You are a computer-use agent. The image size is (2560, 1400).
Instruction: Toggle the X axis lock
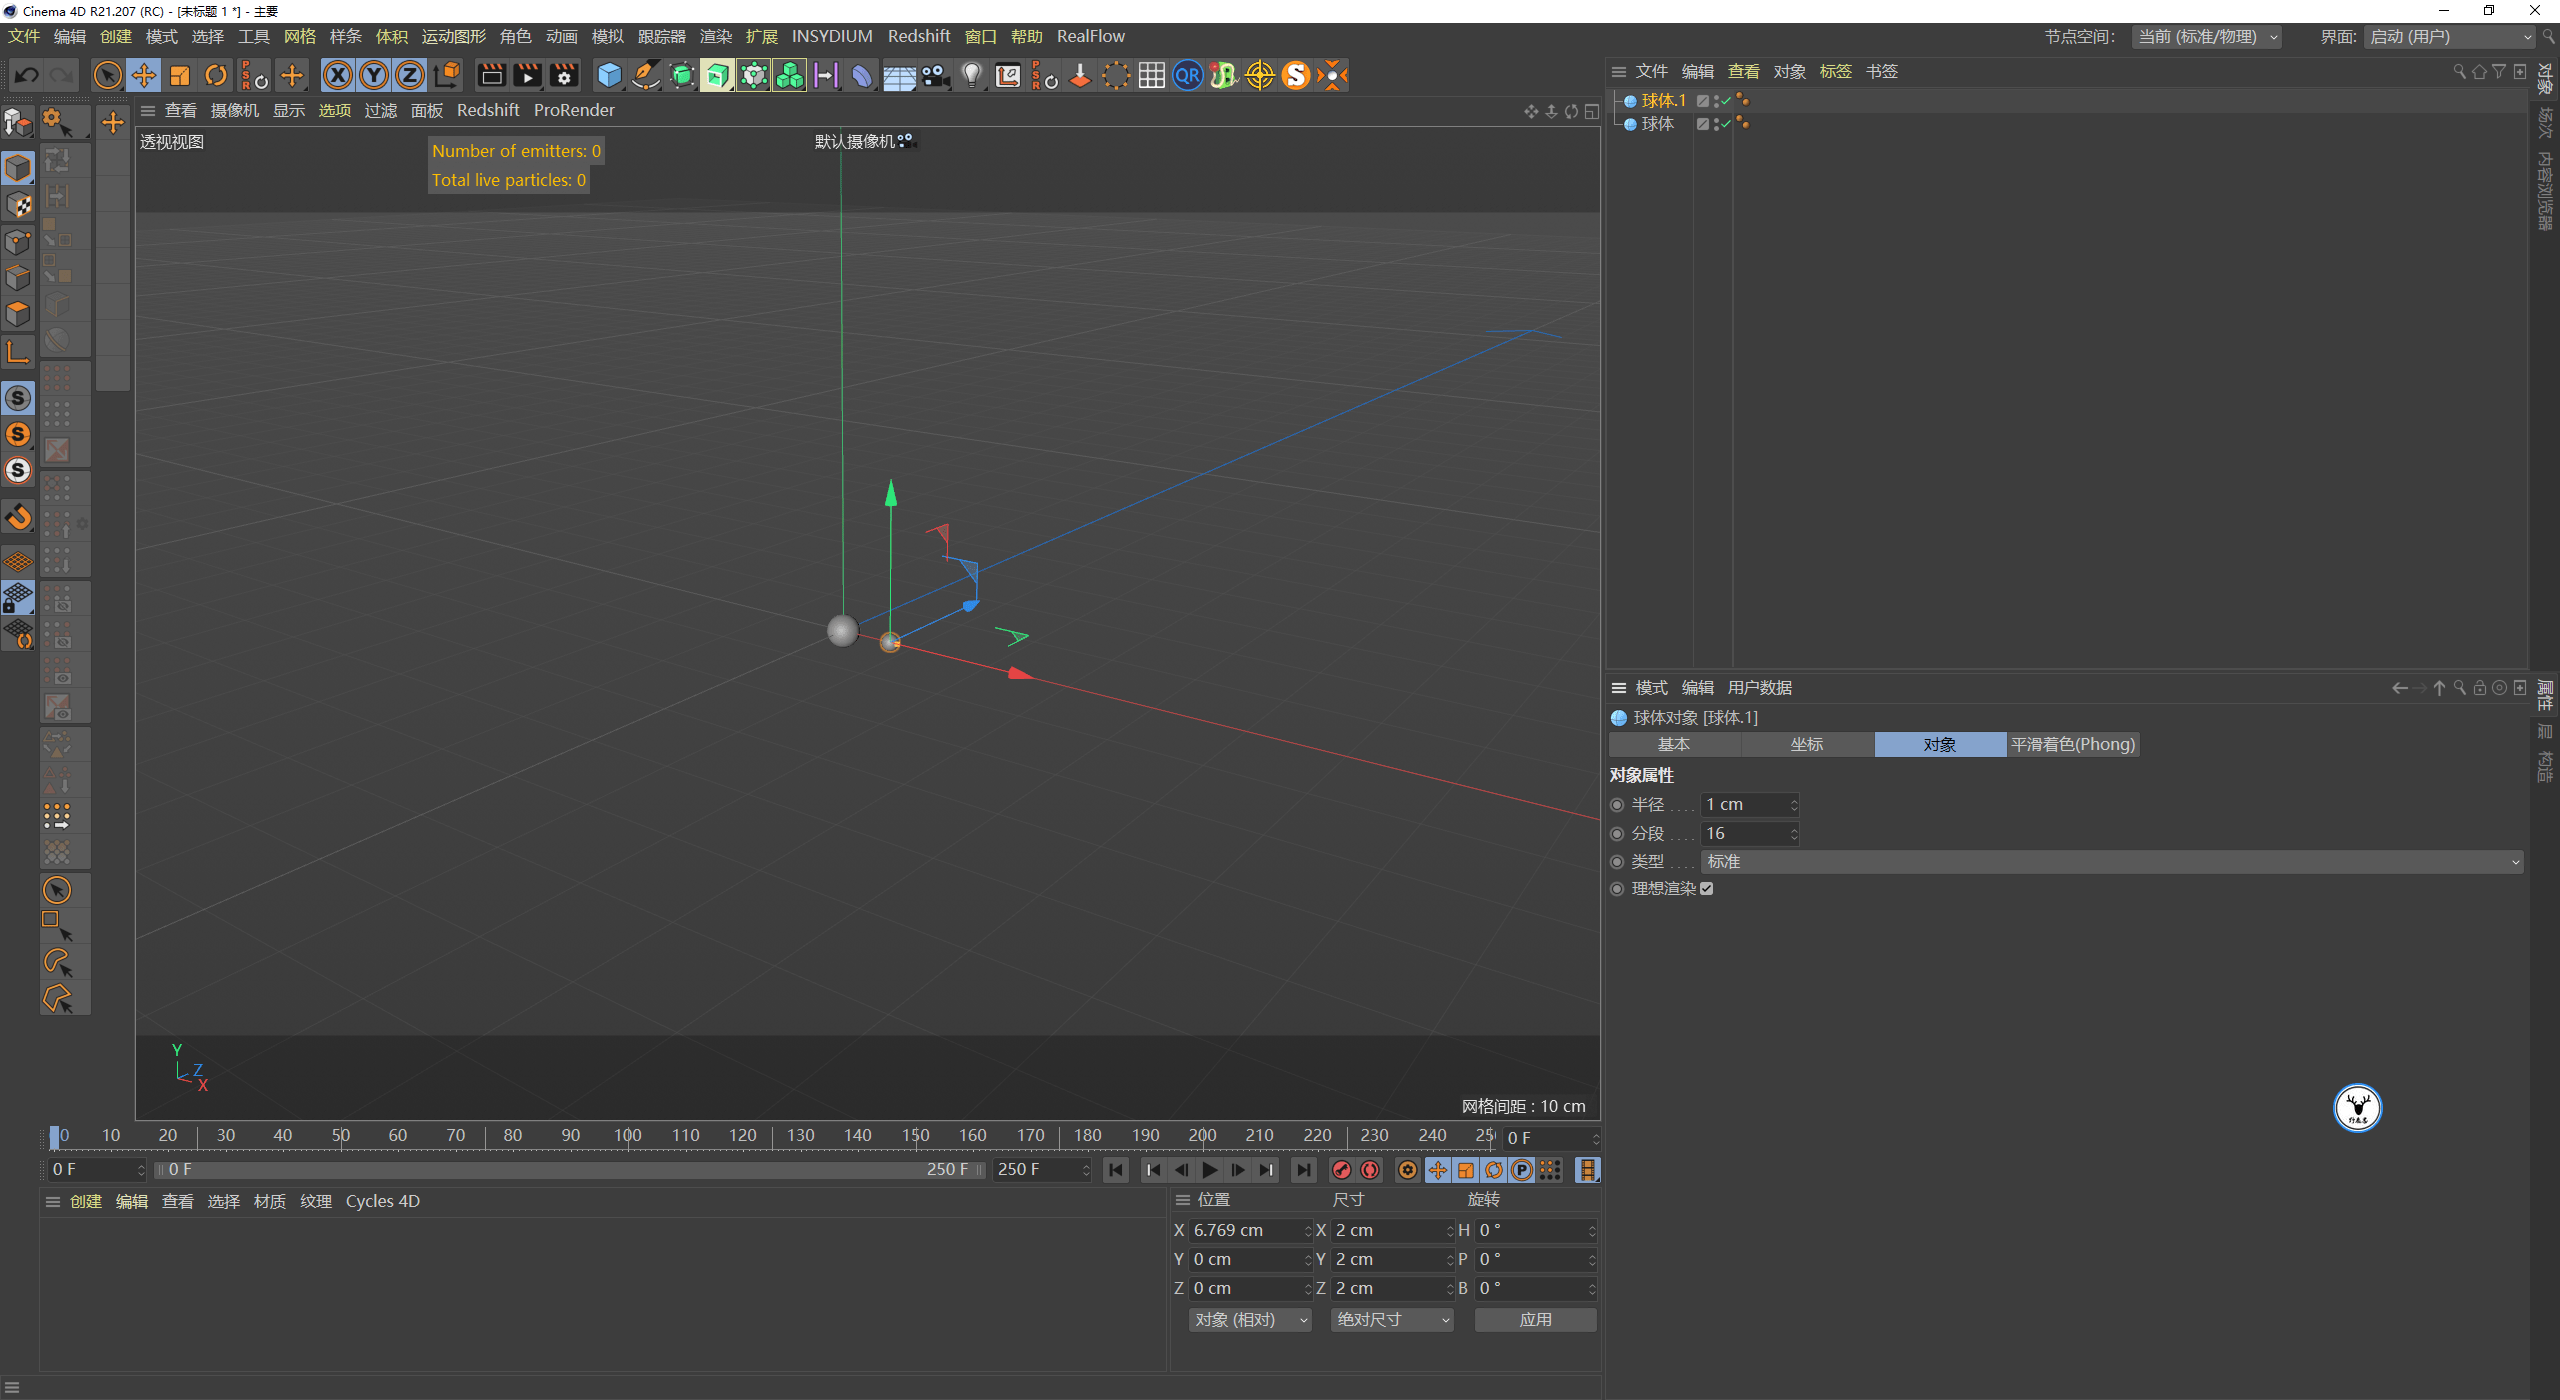(338, 75)
